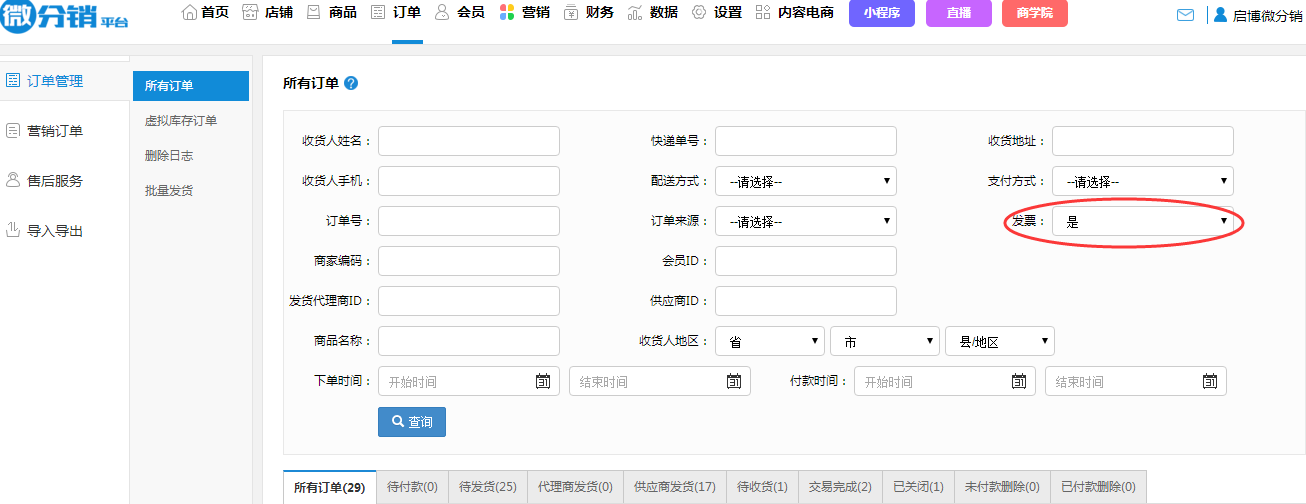The width and height of the screenshot is (1306, 504).
Task: Open the 支付方式 dropdown
Action: 1142,181
